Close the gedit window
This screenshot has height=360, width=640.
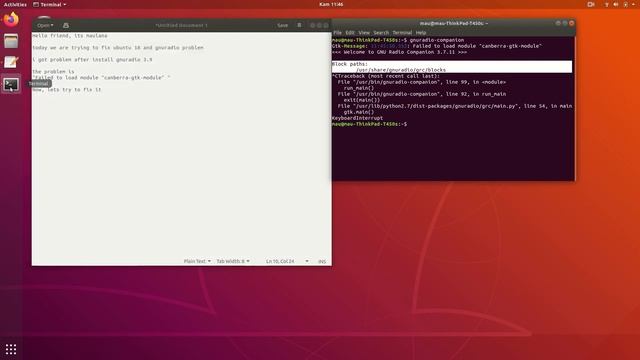pyautogui.click(x=326, y=25)
